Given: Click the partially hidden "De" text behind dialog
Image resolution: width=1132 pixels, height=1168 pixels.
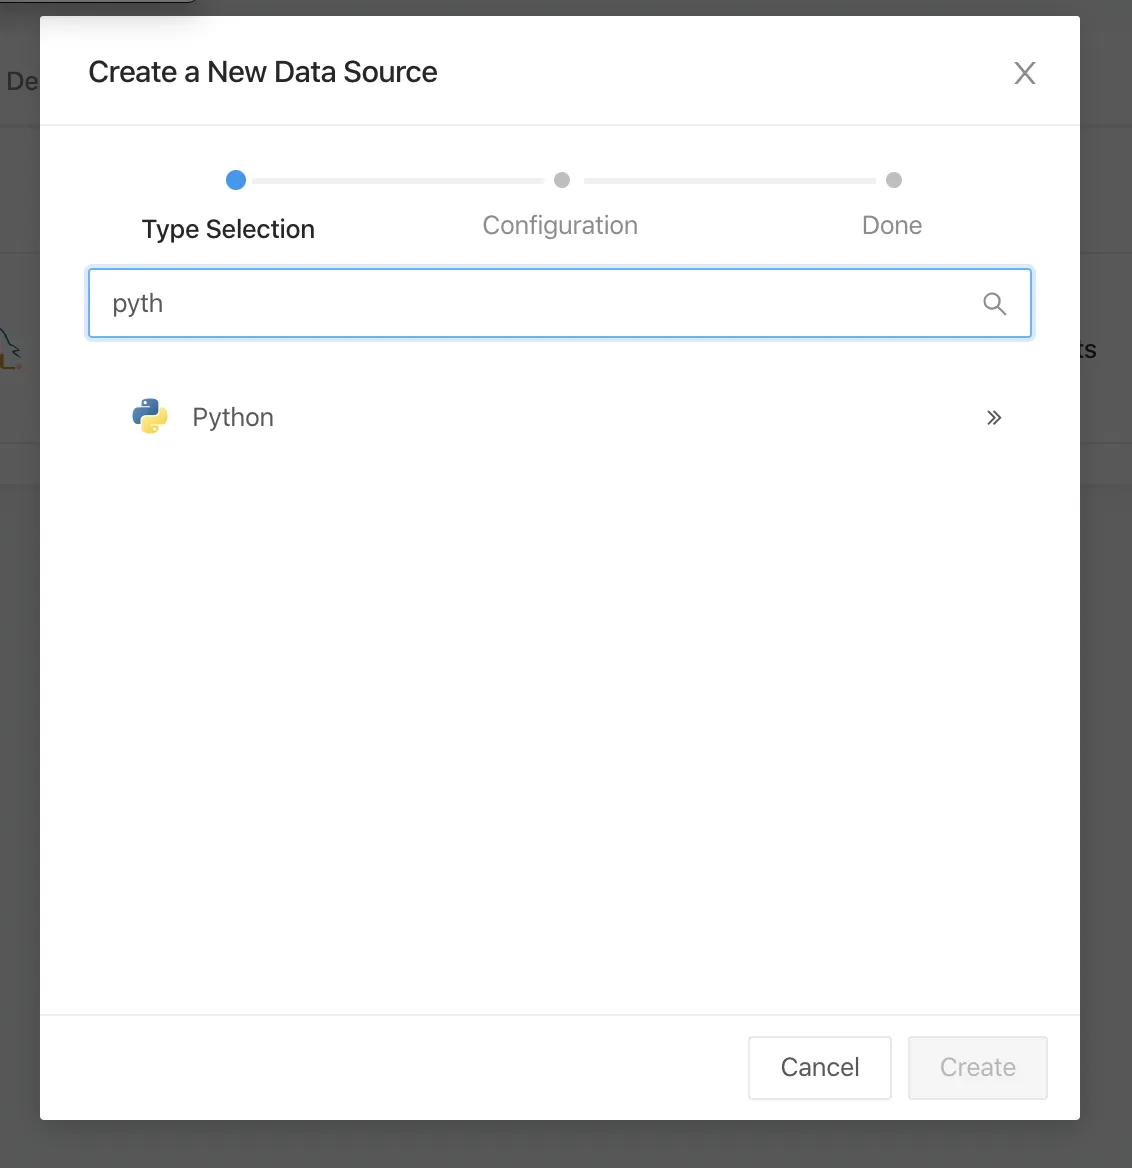Looking at the screenshot, I should pyautogui.click(x=20, y=81).
